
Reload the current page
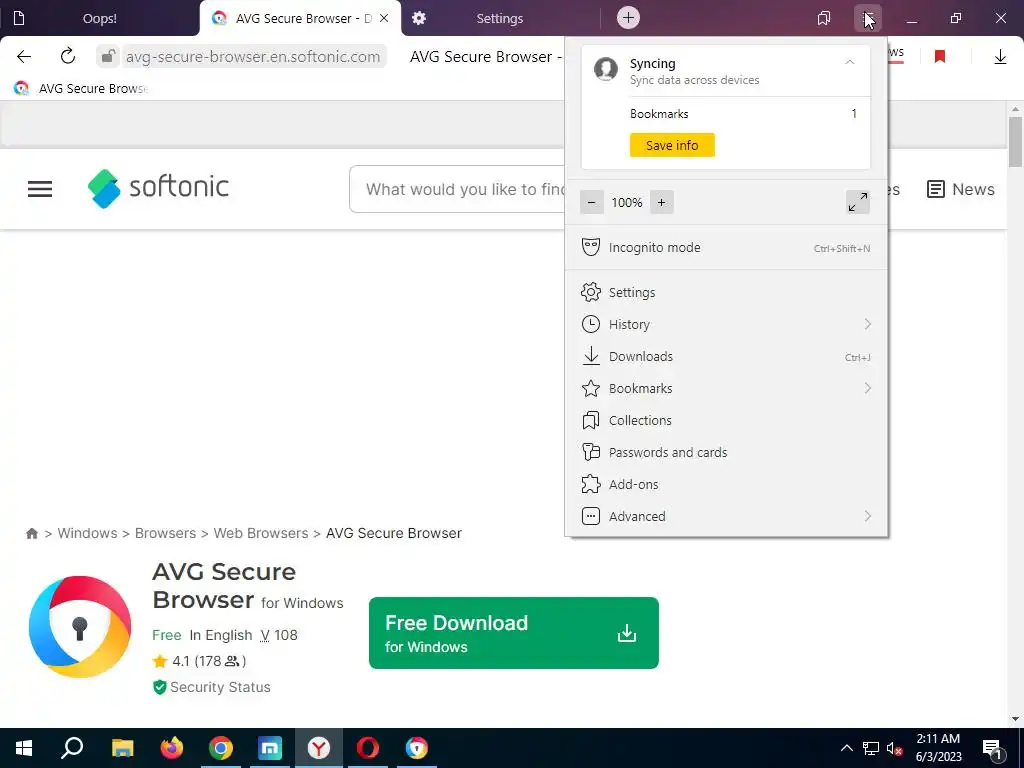pos(68,56)
